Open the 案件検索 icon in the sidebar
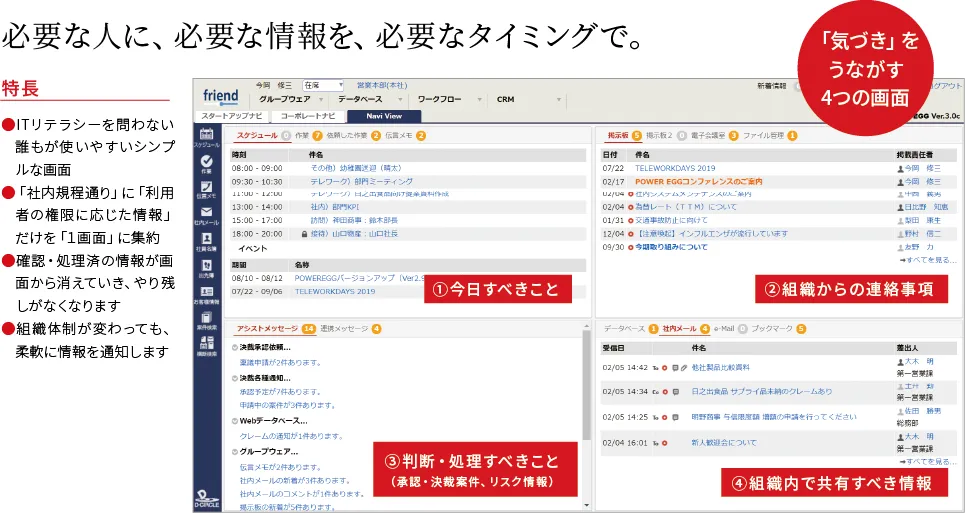The height and width of the screenshot is (513, 965). point(206,317)
